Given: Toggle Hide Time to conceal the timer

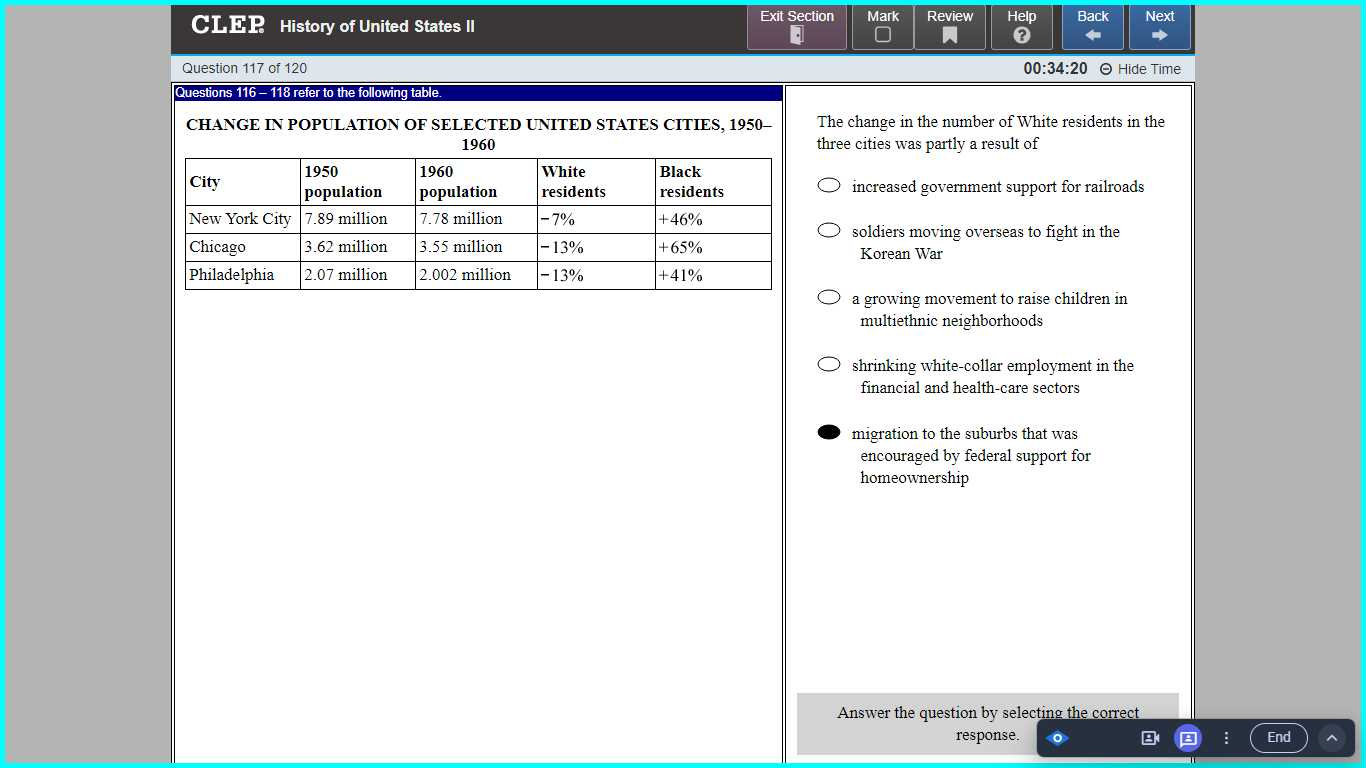Looking at the screenshot, I should click(x=1143, y=68).
